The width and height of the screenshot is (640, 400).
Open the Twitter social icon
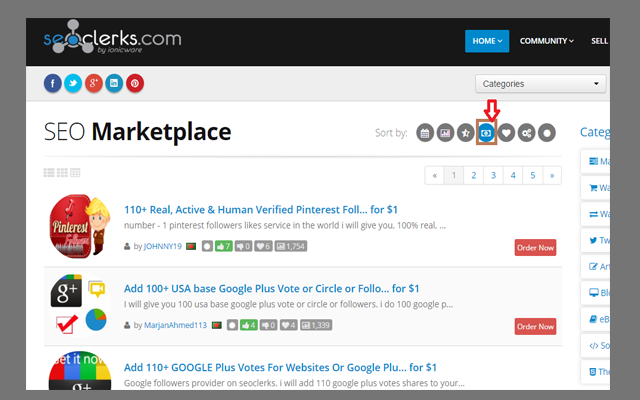point(73,83)
